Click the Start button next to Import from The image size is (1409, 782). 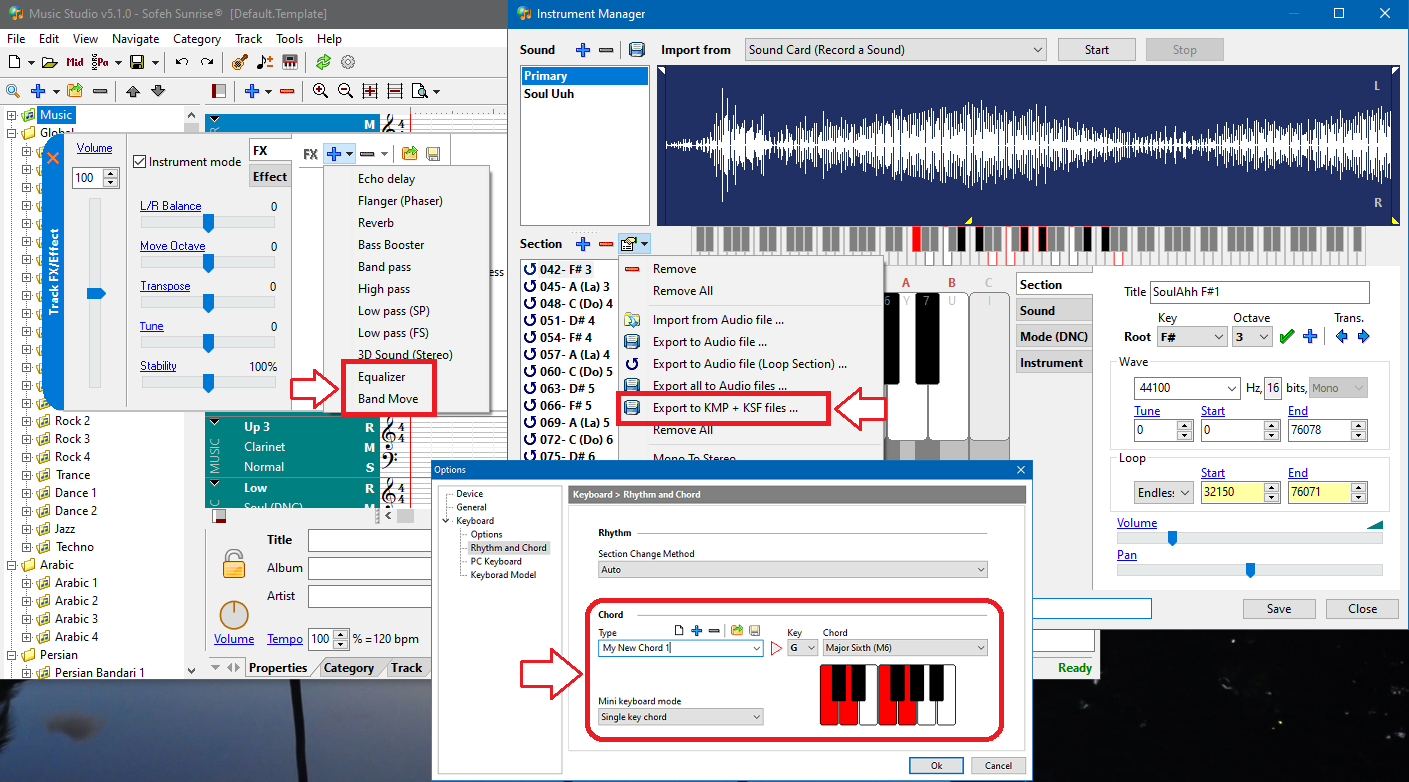pos(1097,50)
